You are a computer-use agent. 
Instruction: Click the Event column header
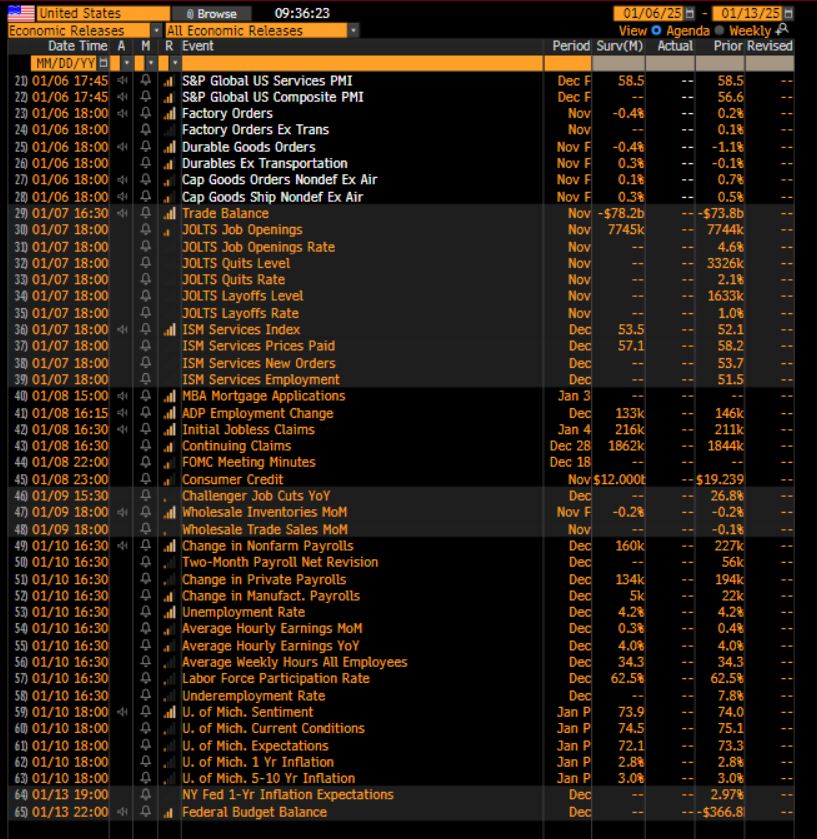tap(197, 46)
